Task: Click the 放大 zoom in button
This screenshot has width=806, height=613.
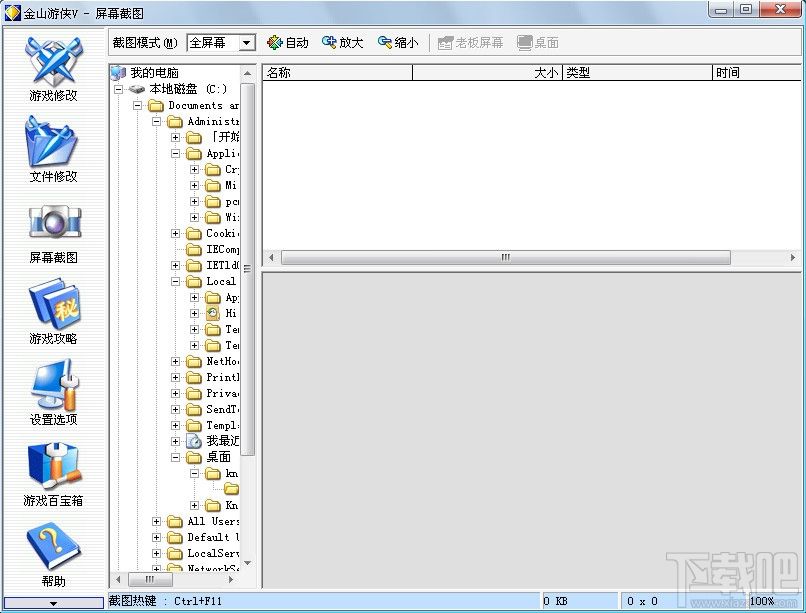Action: tap(342, 43)
